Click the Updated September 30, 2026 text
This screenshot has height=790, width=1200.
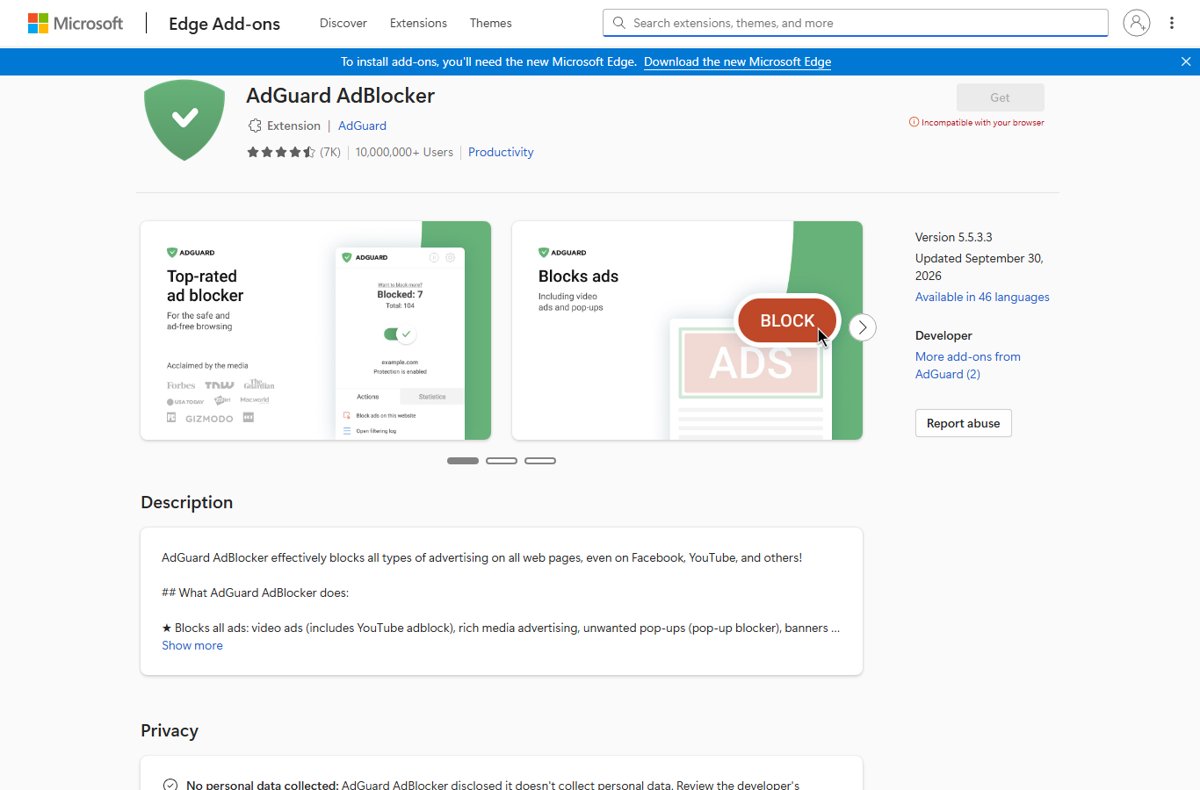979,267
